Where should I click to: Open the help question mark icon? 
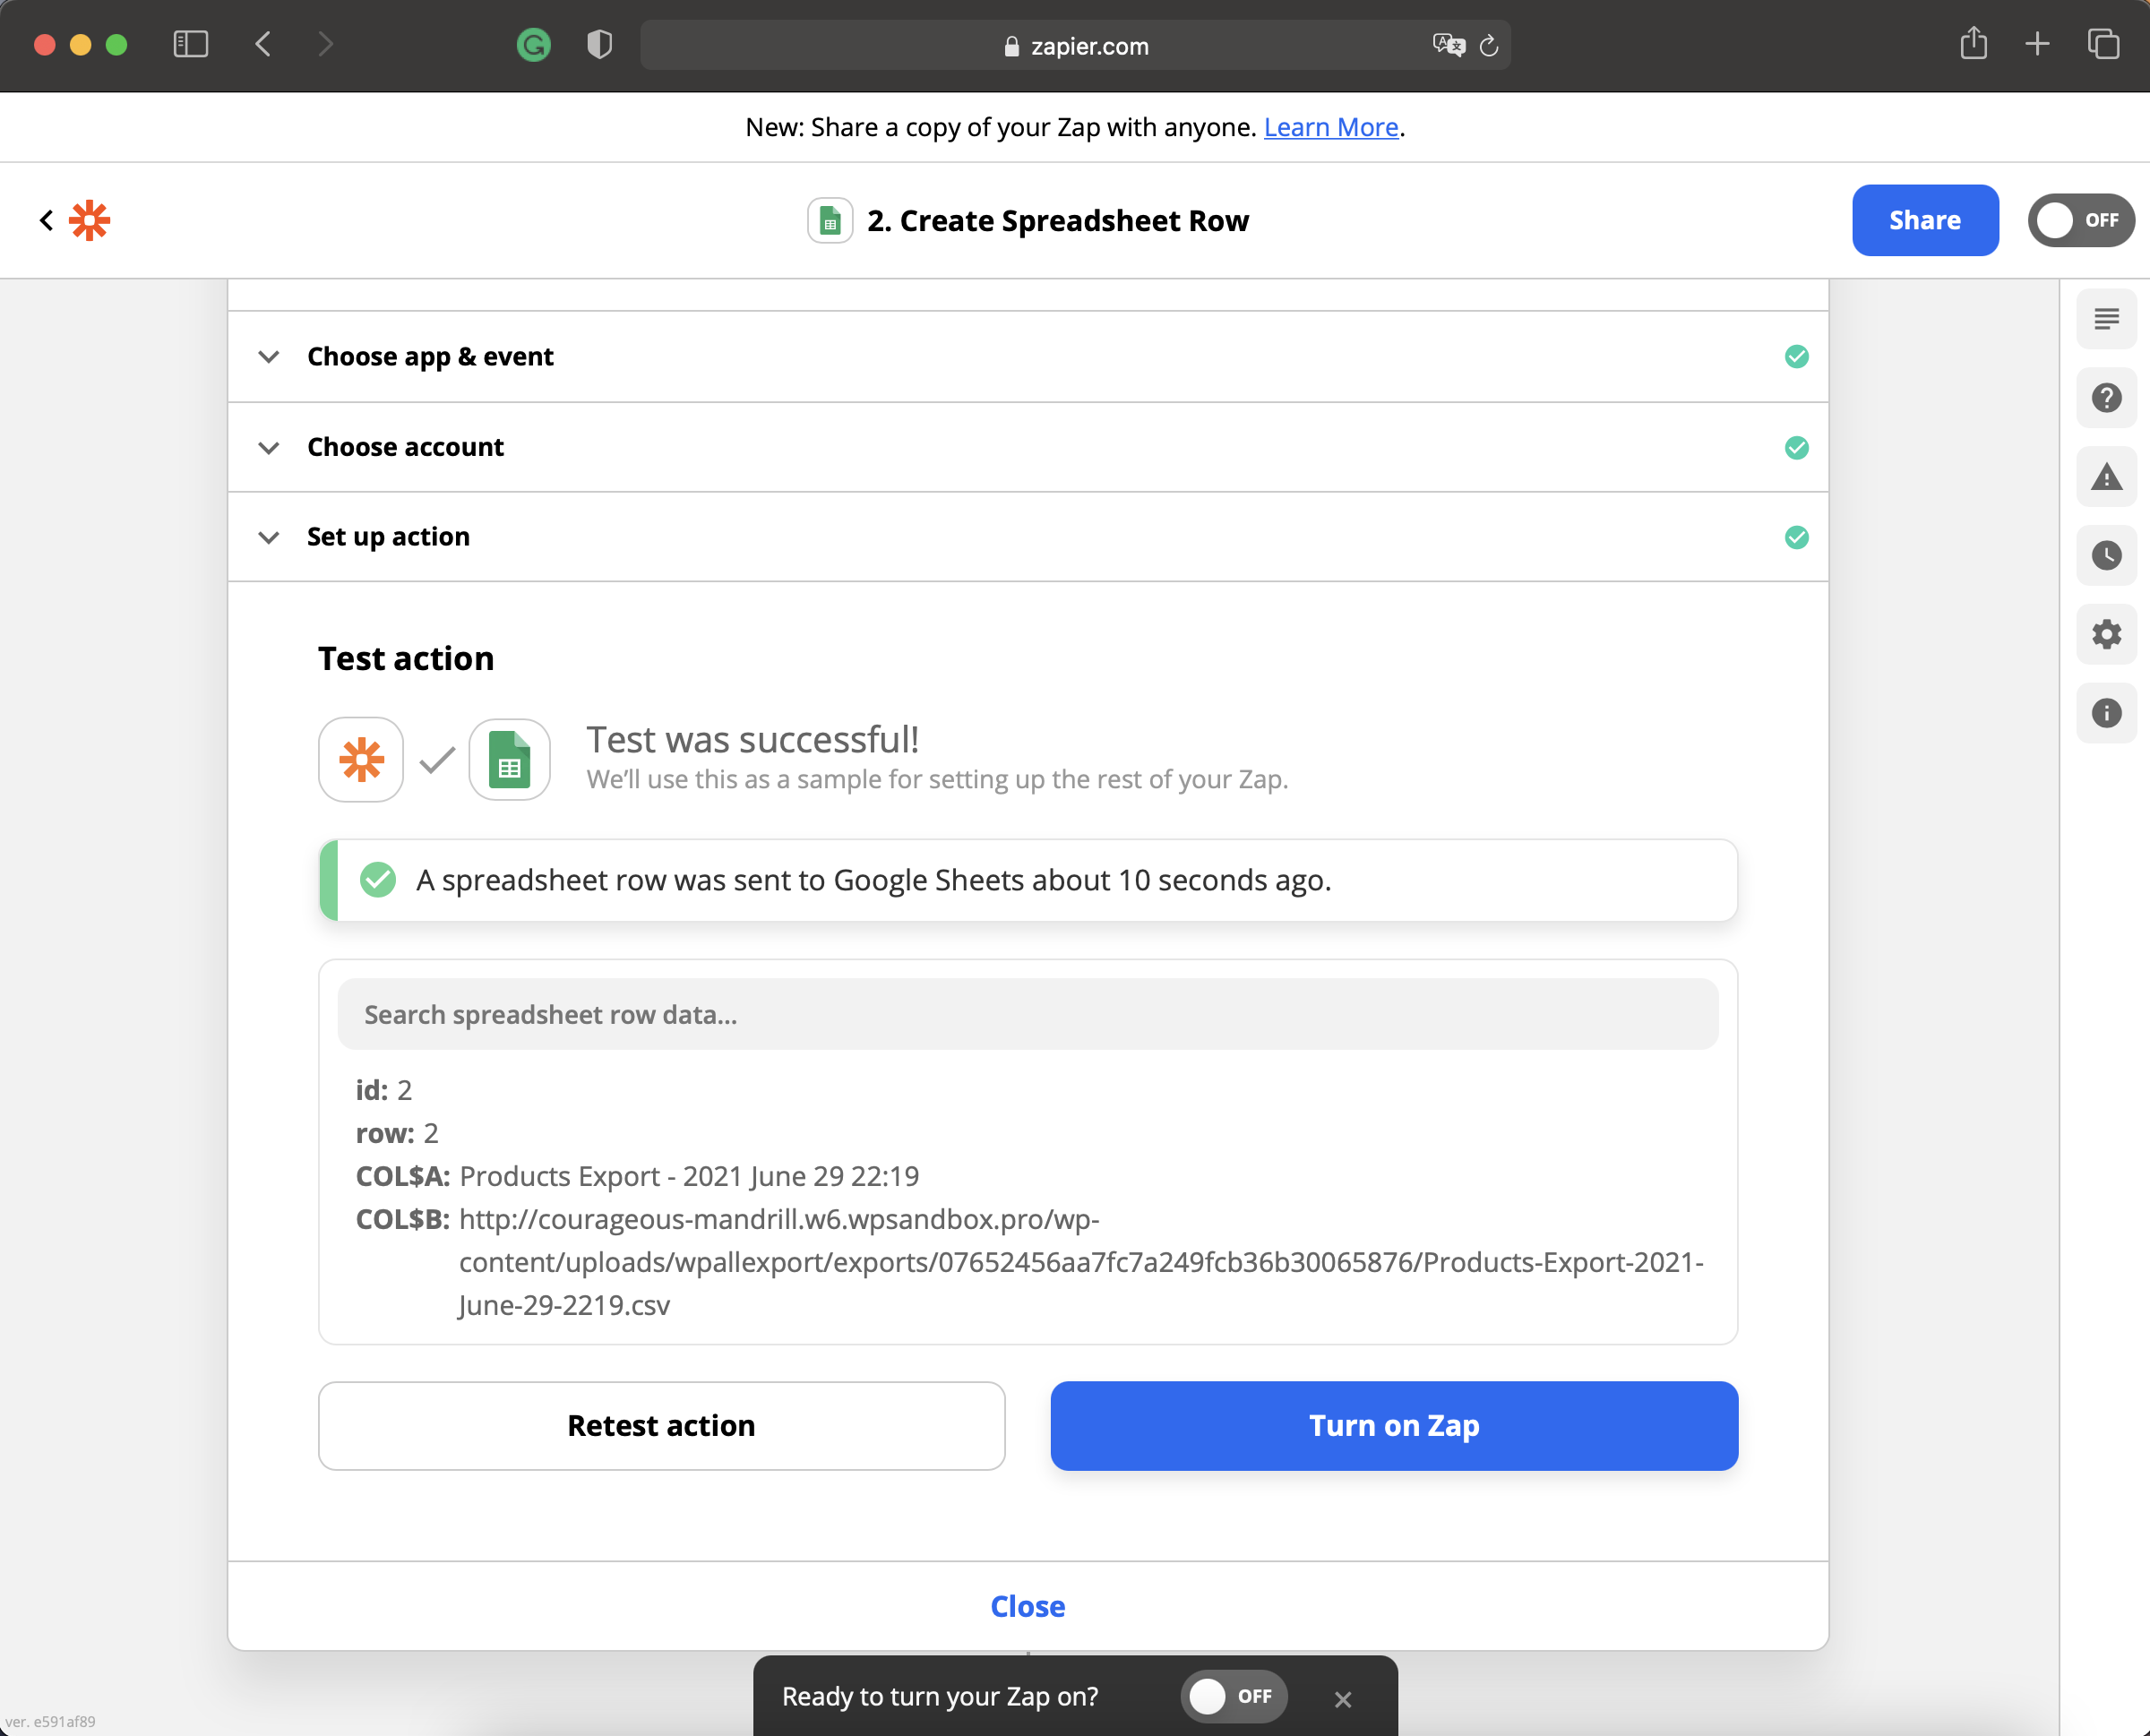(2106, 398)
